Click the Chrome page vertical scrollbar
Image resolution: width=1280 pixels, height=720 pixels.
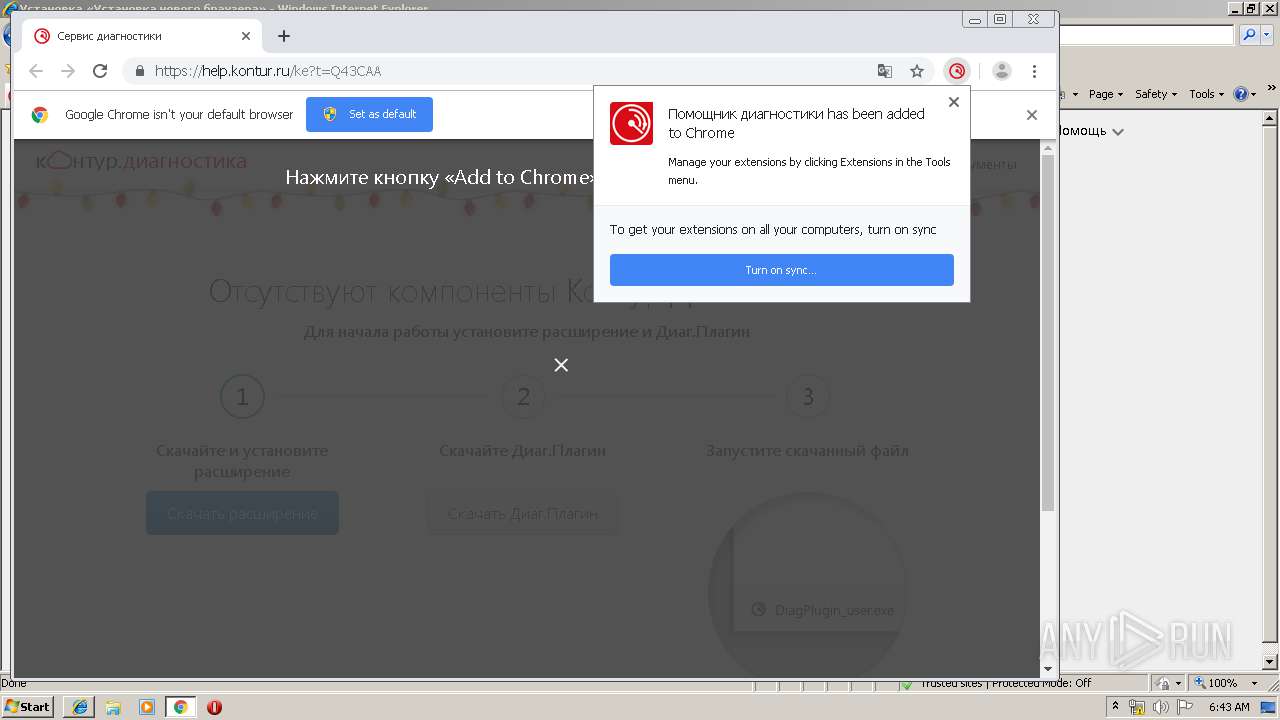coord(1048,332)
